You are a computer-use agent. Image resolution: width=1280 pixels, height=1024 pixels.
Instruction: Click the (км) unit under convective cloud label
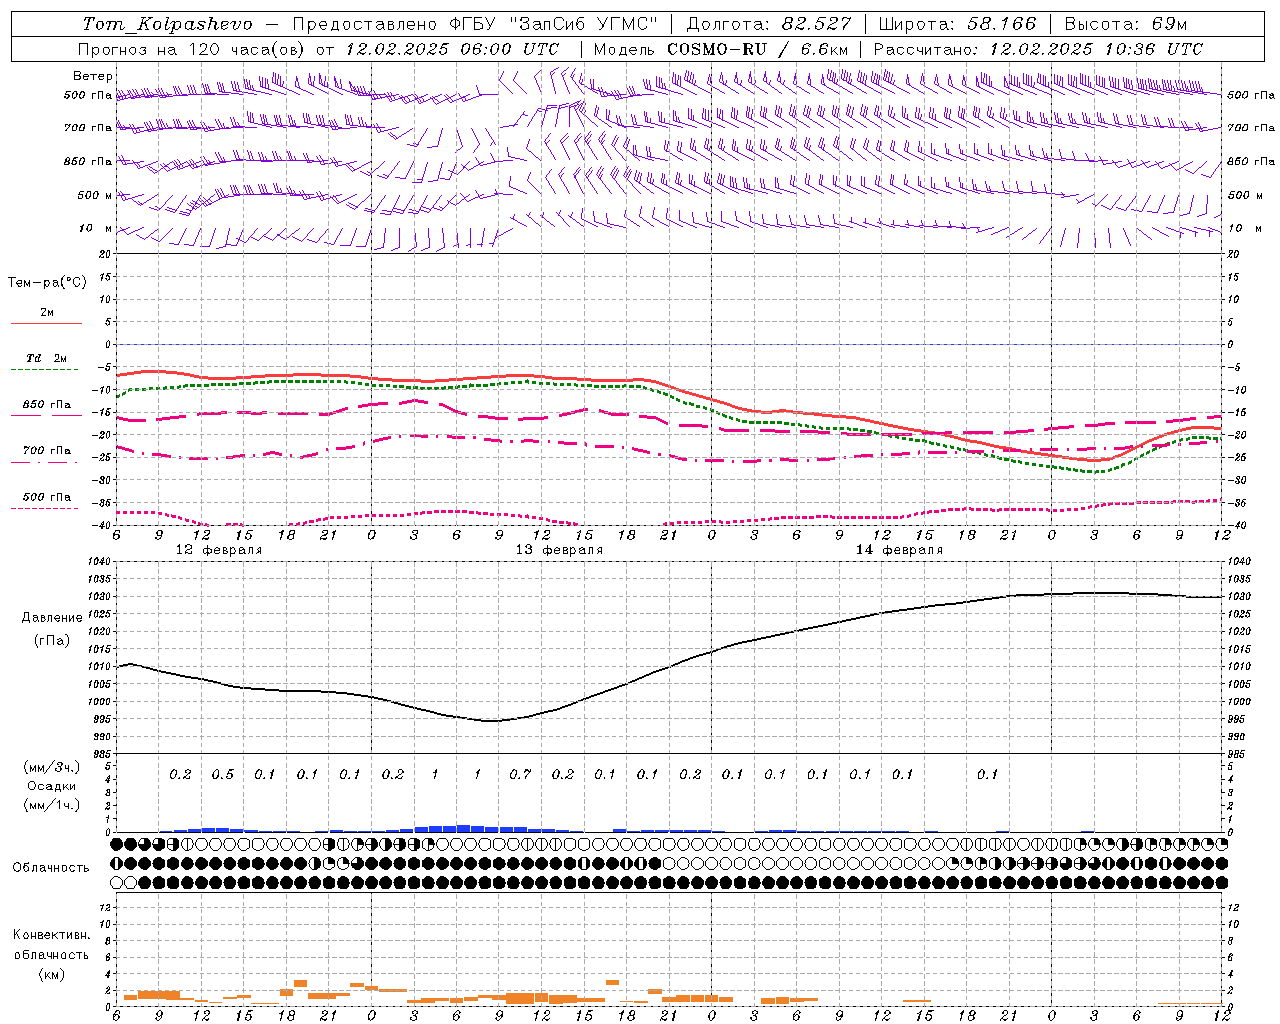click(x=51, y=974)
